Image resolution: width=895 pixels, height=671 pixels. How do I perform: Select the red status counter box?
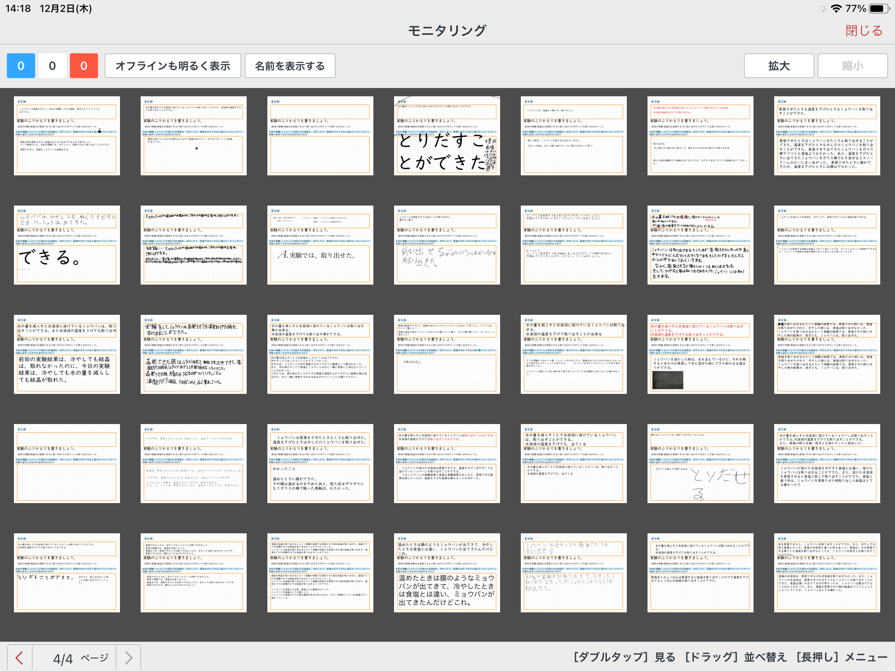tap(84, 66)
